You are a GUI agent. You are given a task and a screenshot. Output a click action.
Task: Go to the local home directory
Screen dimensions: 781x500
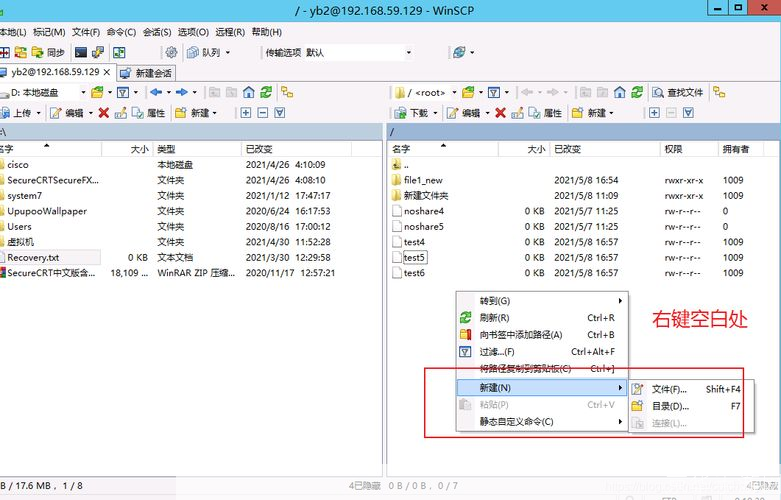(249, 92)
